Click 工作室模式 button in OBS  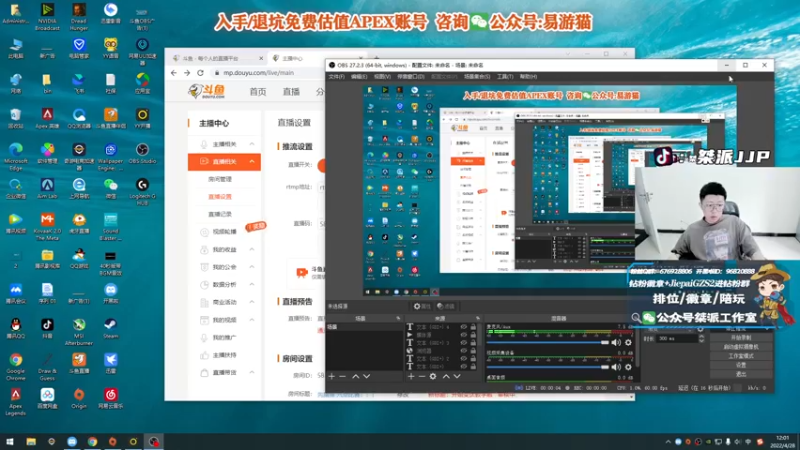(x=741, y=356)
